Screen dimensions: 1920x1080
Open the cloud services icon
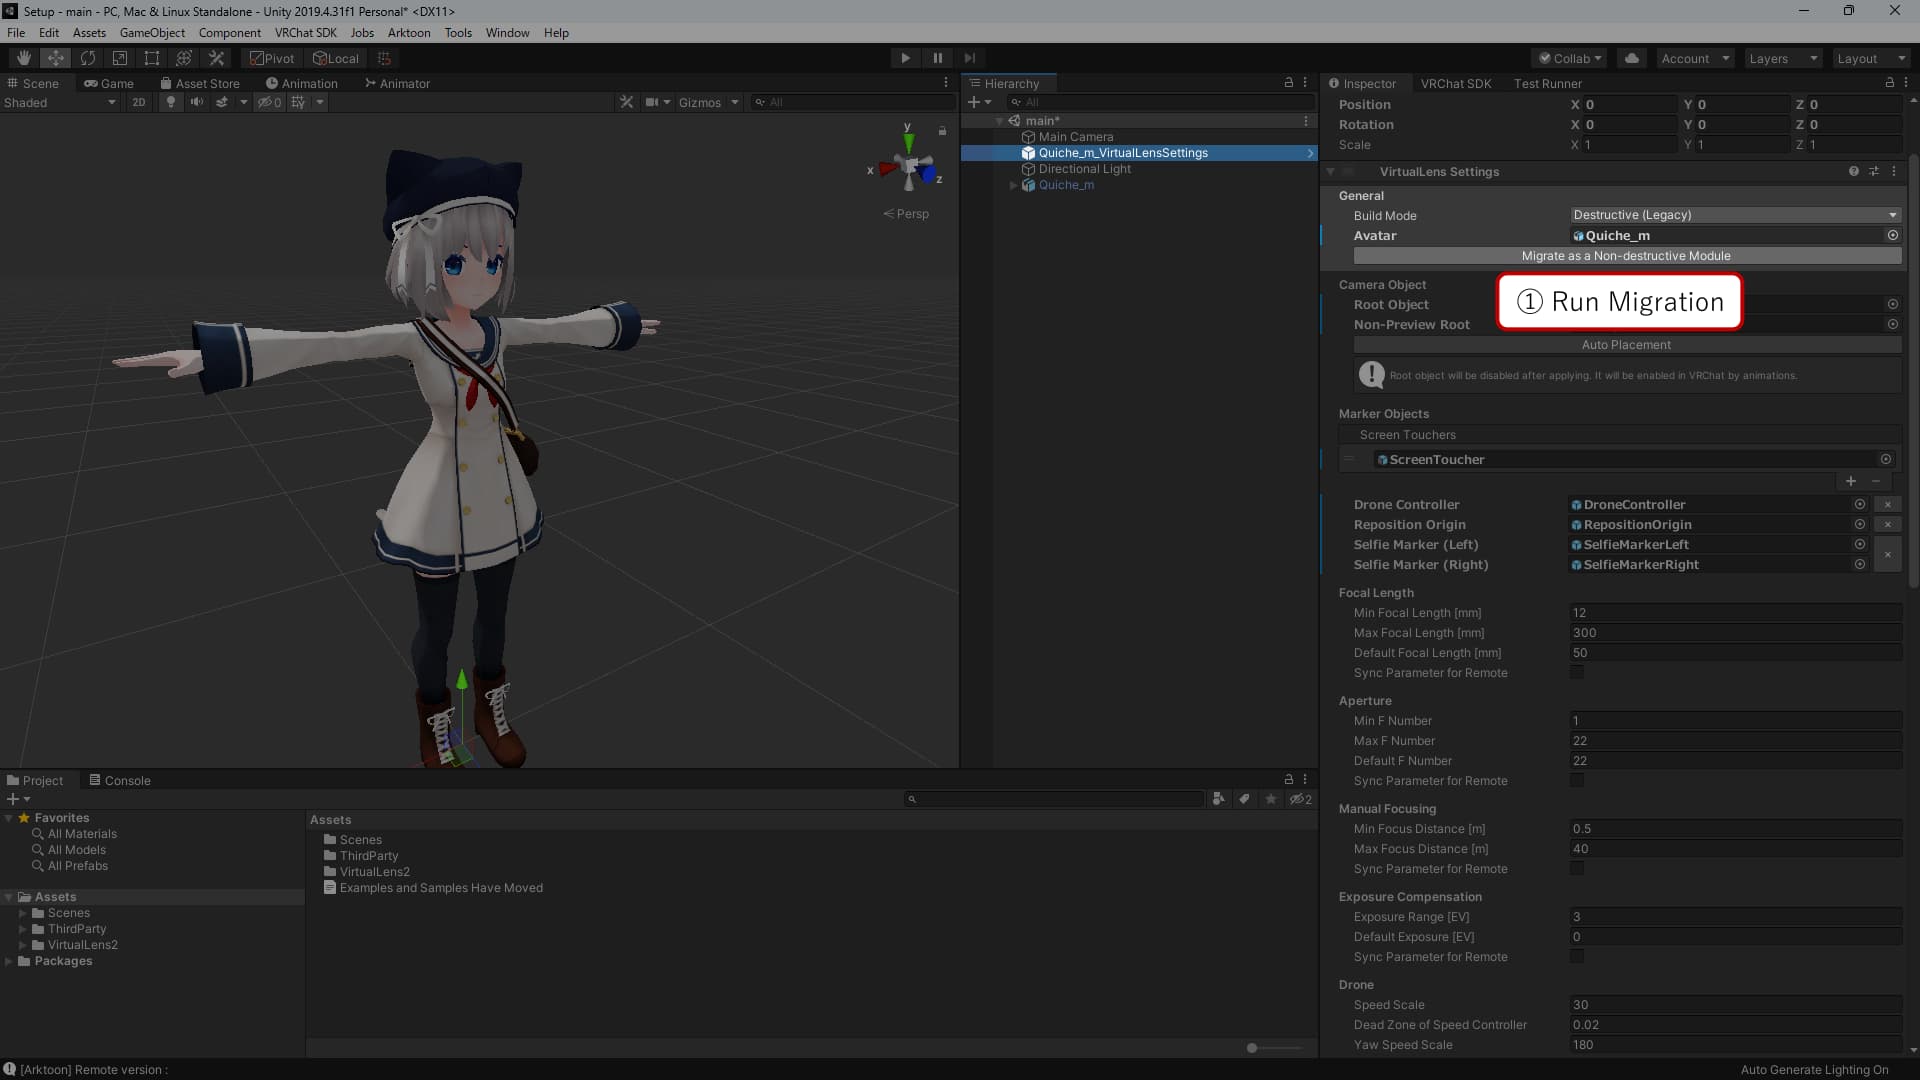(x=1632, y=58)
